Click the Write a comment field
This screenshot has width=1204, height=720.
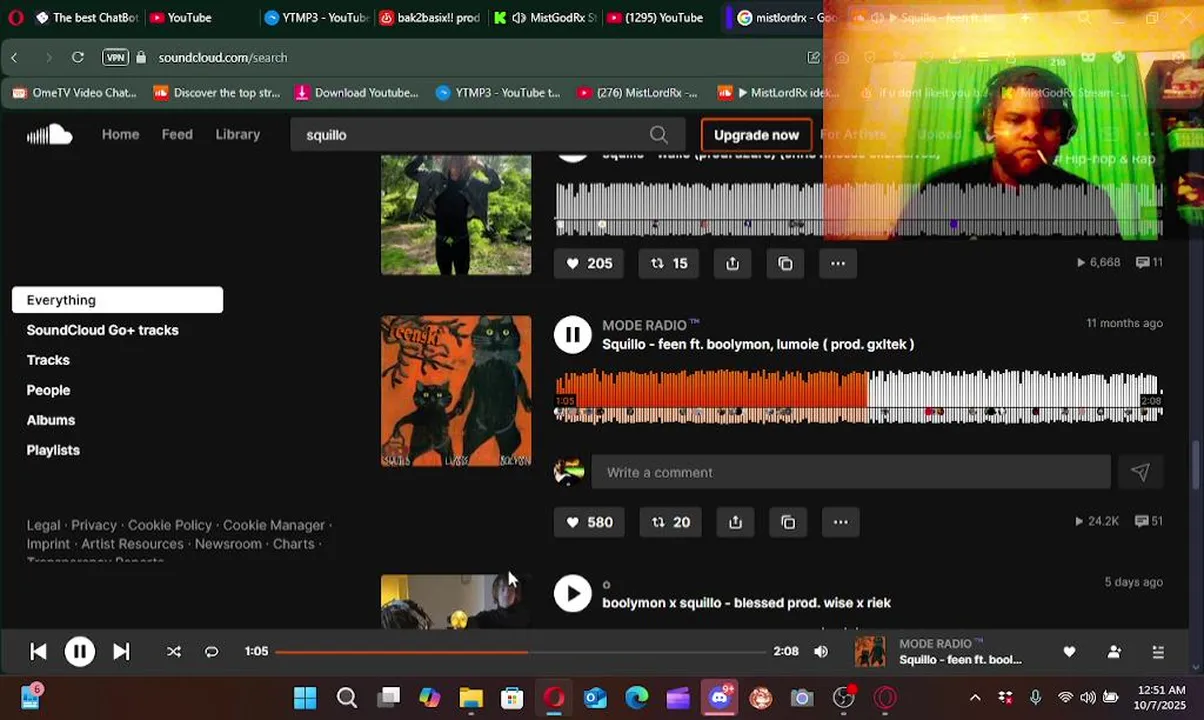[x=851, y=472]
